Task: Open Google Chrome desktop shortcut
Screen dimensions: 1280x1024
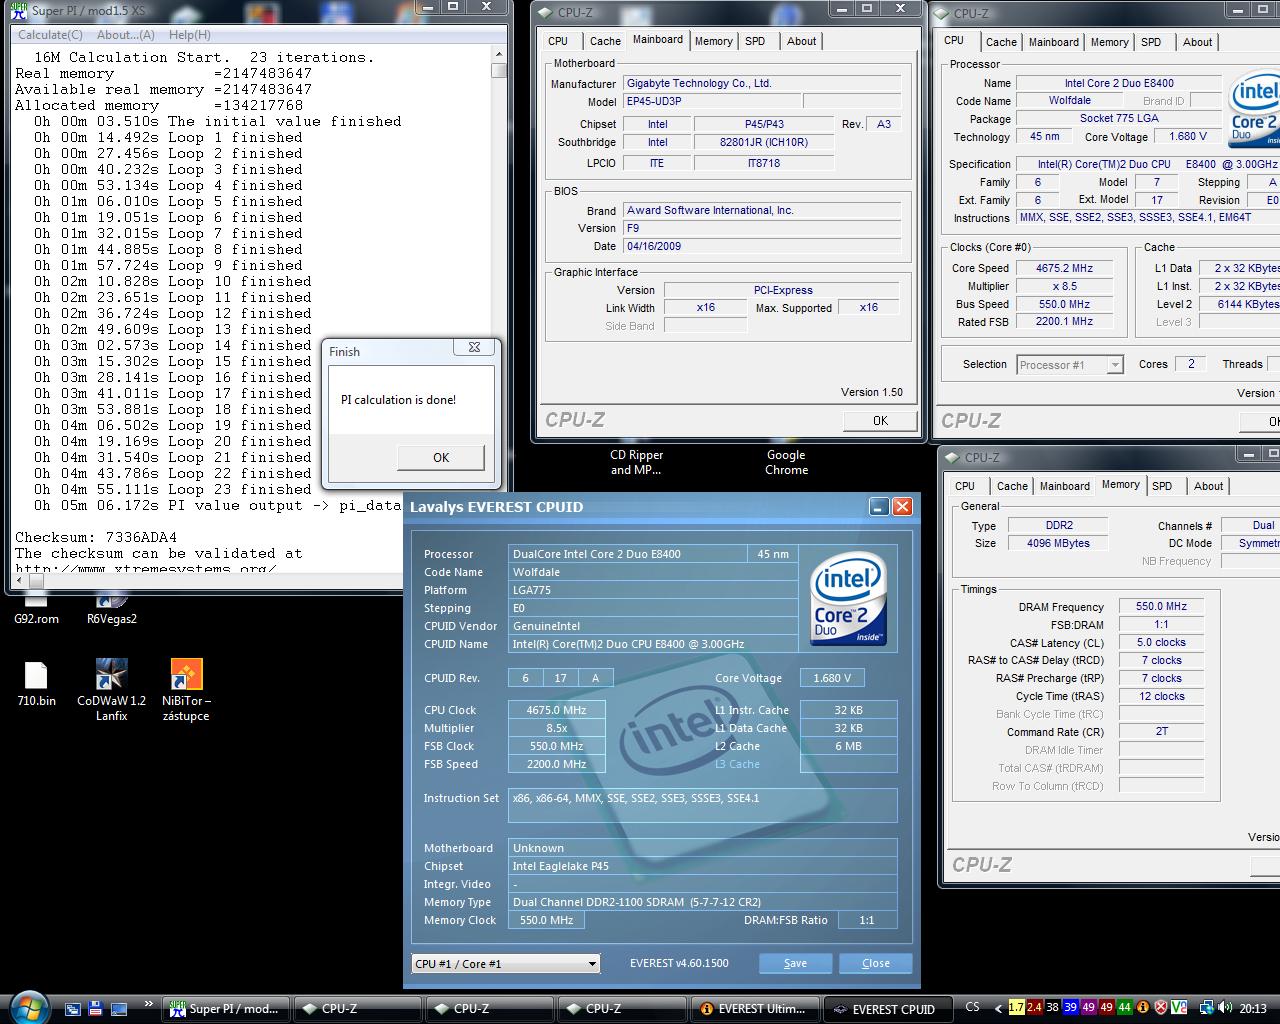Action: (786, 462)
